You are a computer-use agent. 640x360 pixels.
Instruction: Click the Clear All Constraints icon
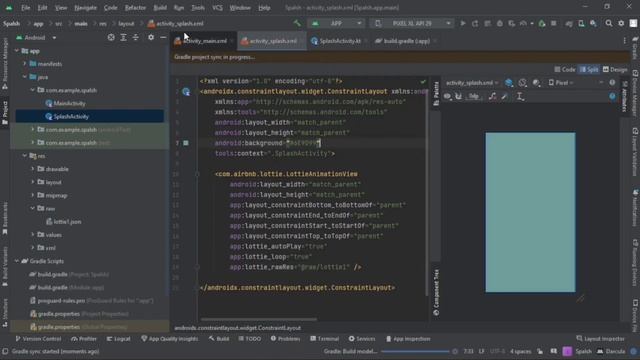(x=493, y=96)
